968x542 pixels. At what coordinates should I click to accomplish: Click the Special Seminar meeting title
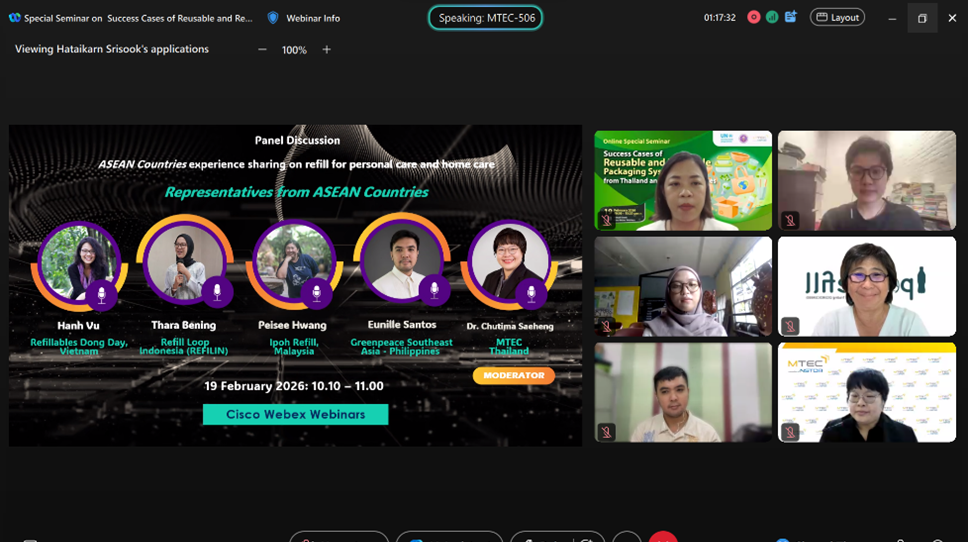click(138, 18)
